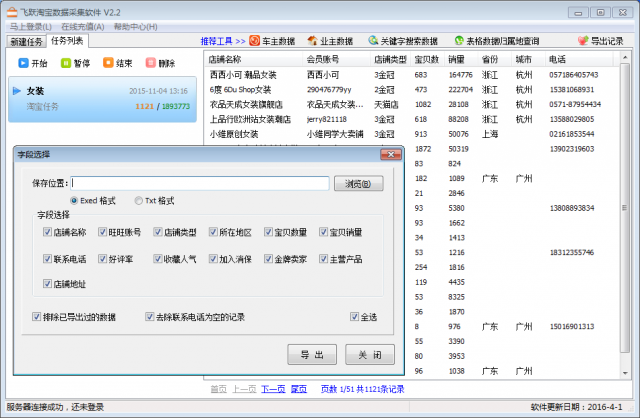The height and width of the screenshot is (418, 640).
Task: Toggle the 联系电话 field checkbox
Action: point(47,258)
